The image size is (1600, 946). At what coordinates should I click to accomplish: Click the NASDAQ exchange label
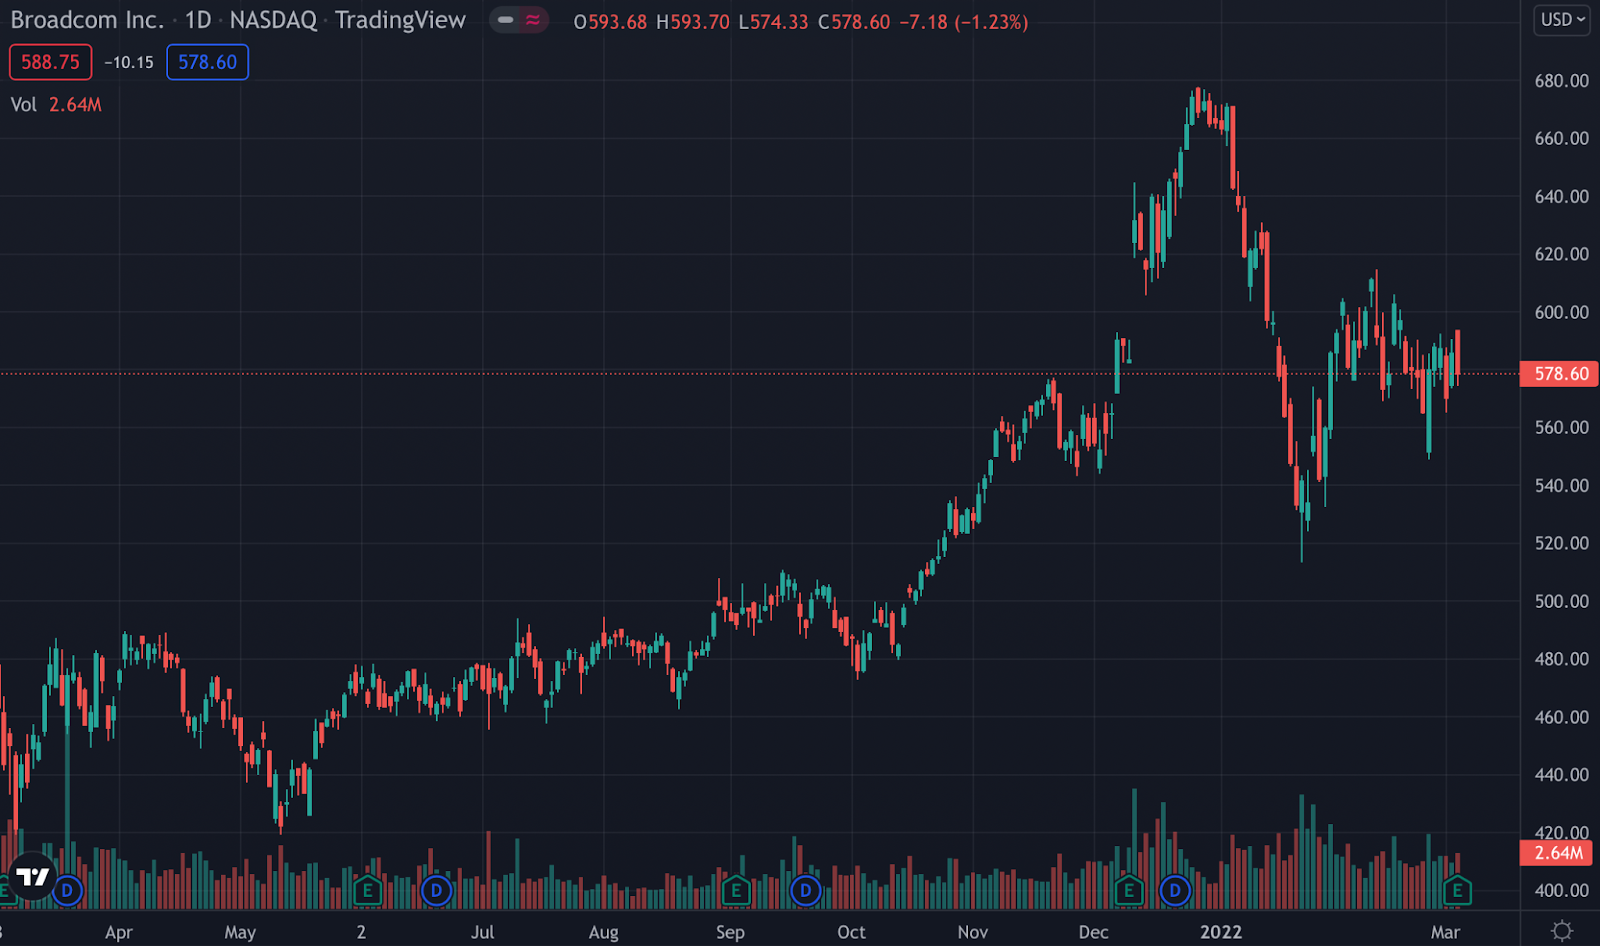click(273, 20)
